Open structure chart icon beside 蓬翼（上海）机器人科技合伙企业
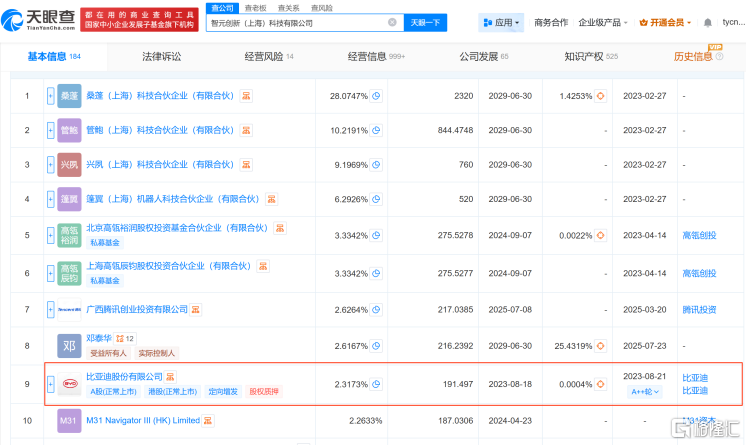 coord(271,199)
